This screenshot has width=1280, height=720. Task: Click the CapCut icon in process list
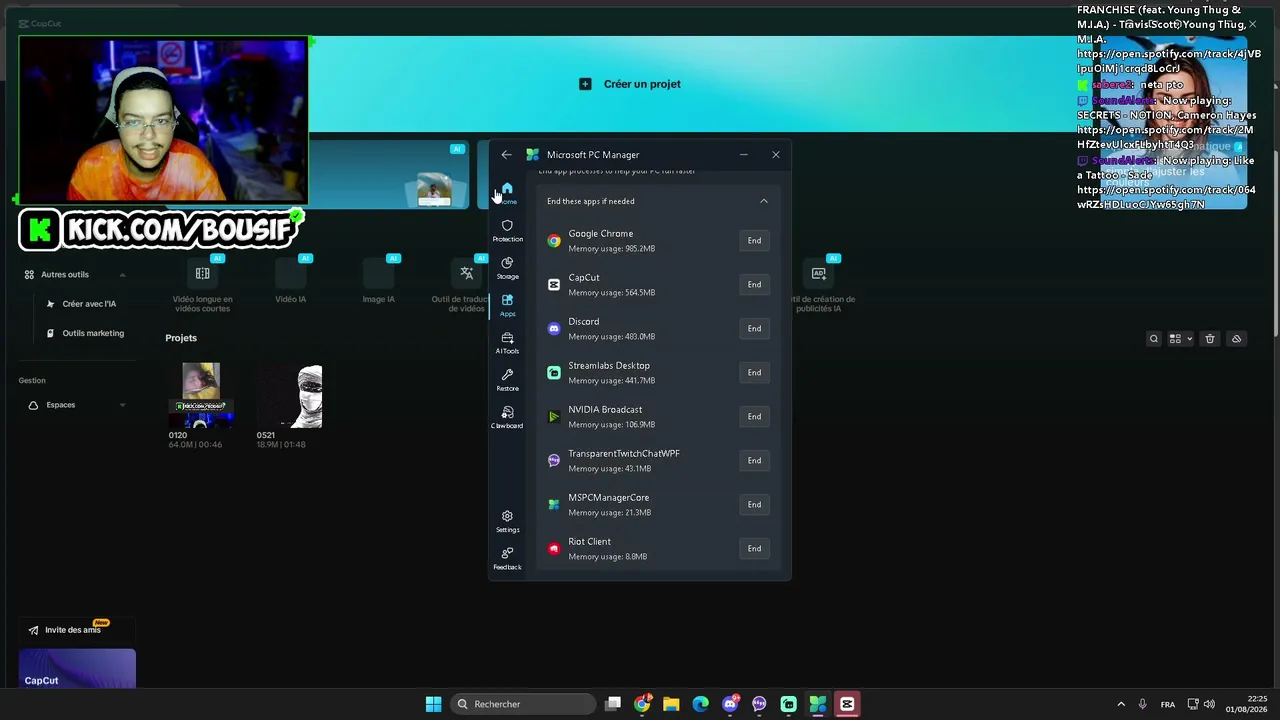click(554, 285)
